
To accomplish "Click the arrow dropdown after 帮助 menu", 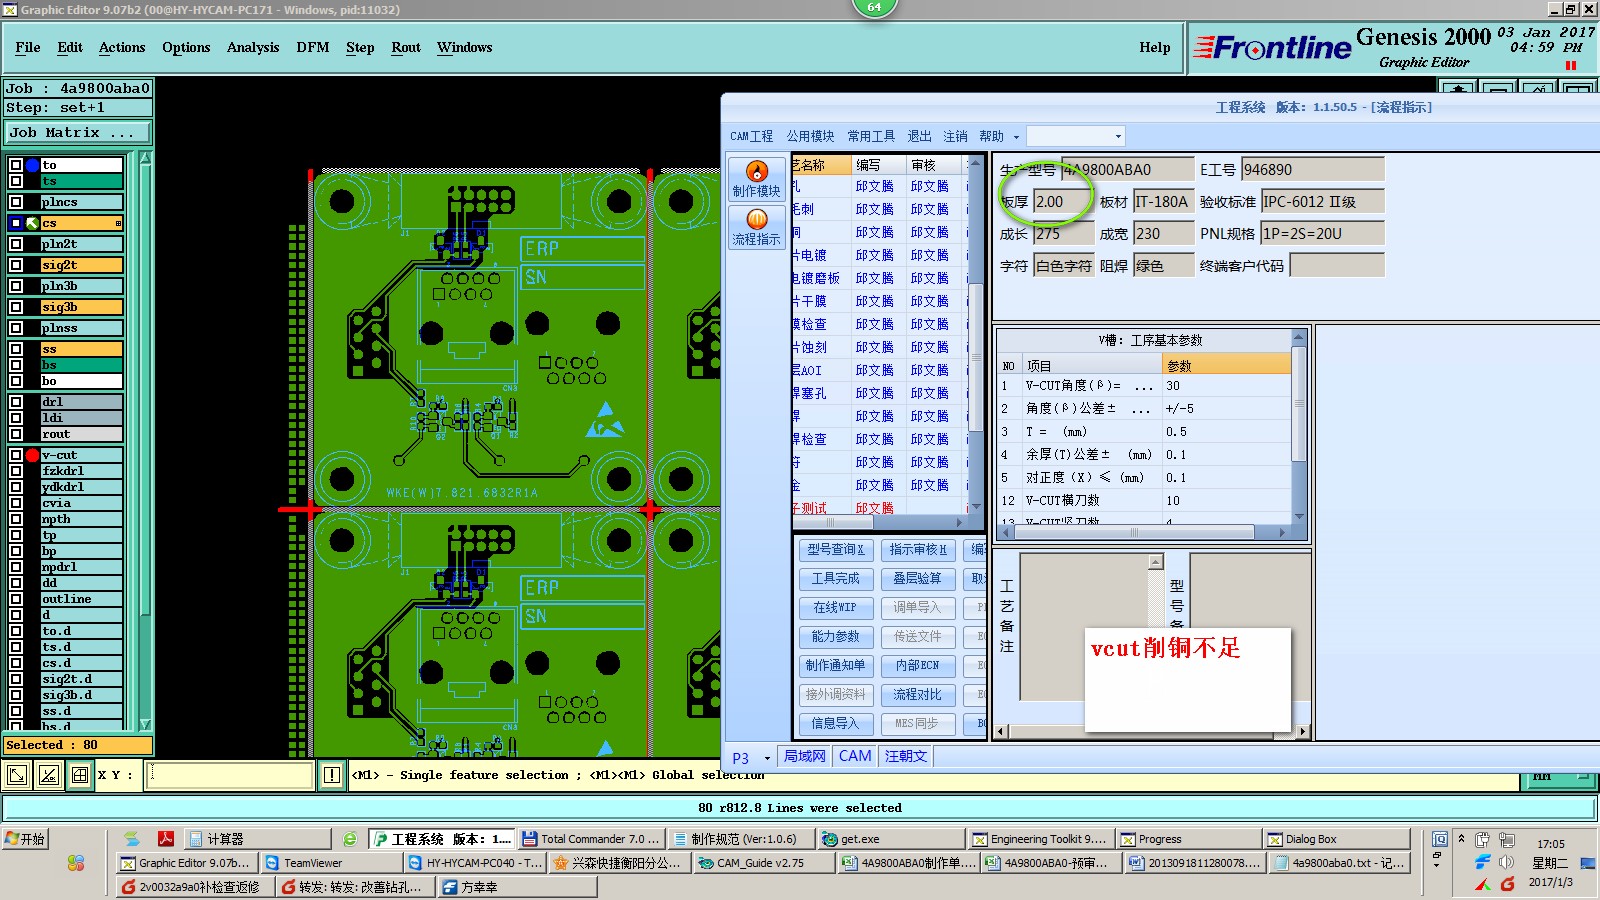I will (x=1016, y=137).
